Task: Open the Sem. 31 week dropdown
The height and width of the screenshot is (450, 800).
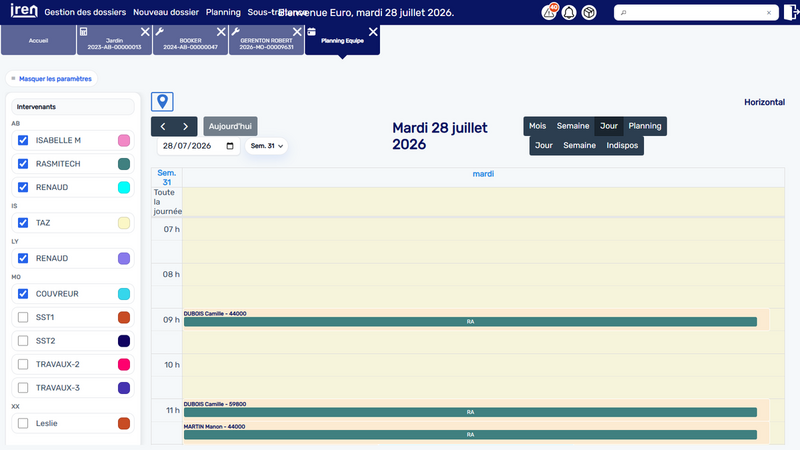Action: (266, 146)
